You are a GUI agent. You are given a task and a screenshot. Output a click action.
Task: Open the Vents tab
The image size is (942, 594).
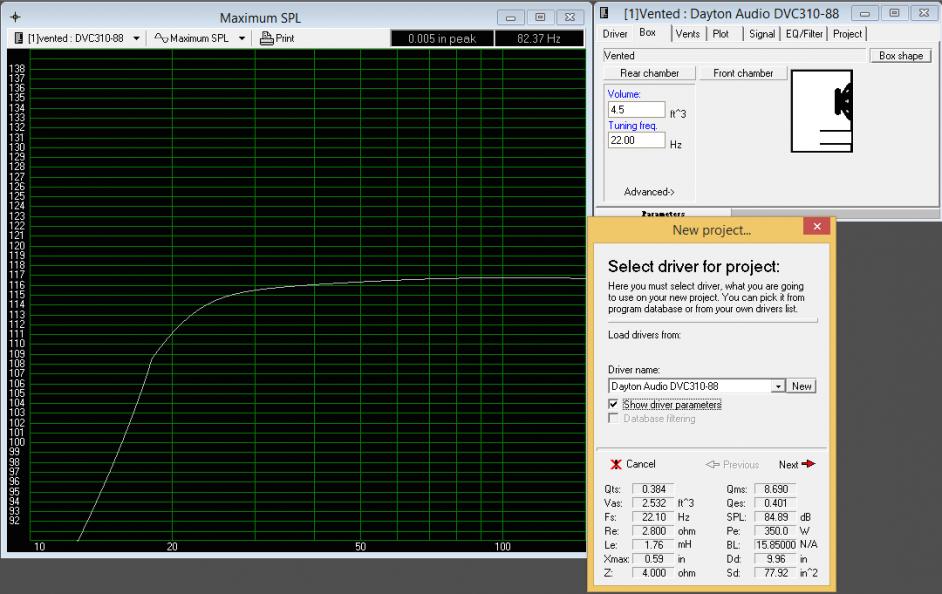[x=688, y=34]
